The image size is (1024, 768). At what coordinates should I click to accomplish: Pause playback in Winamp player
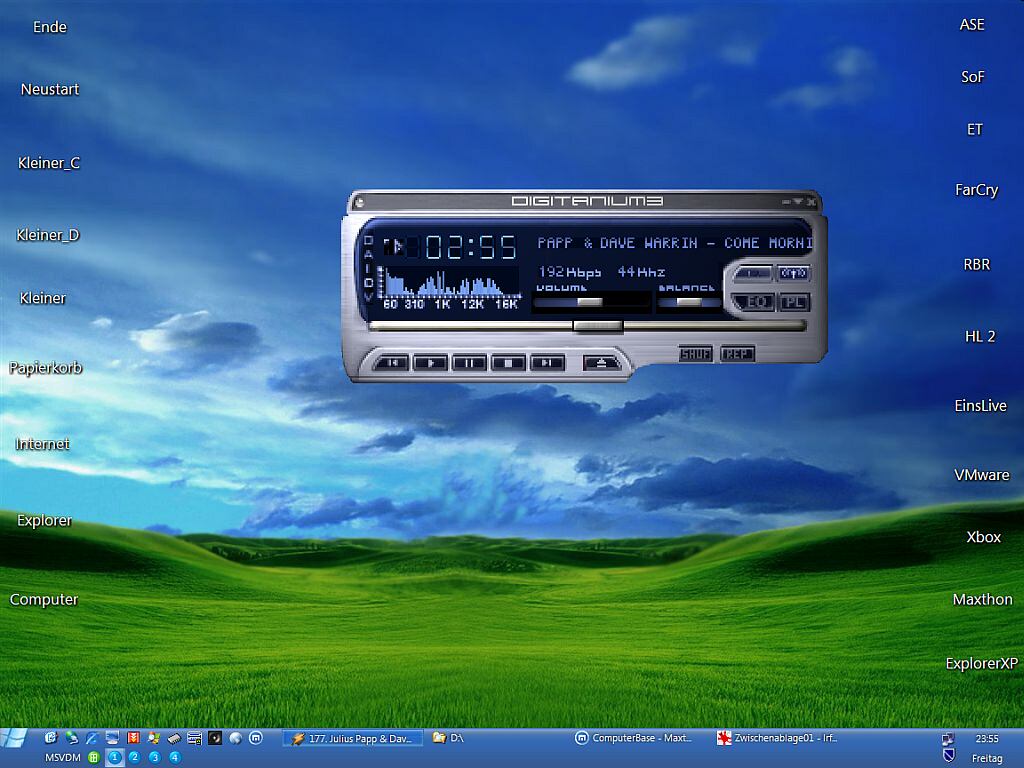[x=469, y=362]
